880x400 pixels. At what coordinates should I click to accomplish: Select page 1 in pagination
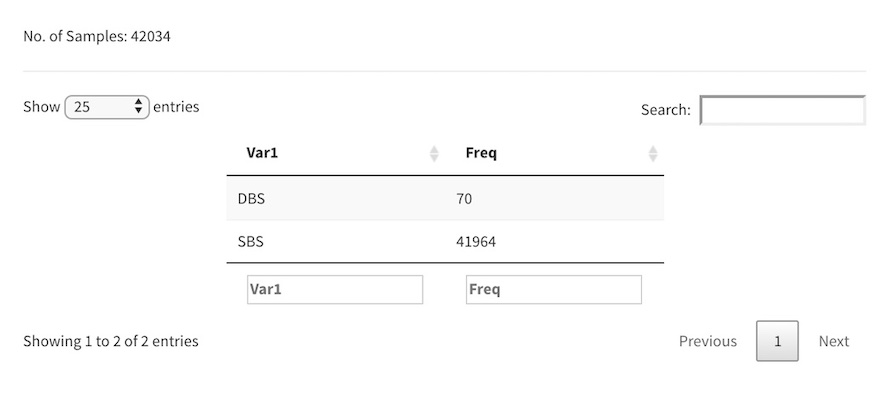pyautogui.click(x=777, y=341)
